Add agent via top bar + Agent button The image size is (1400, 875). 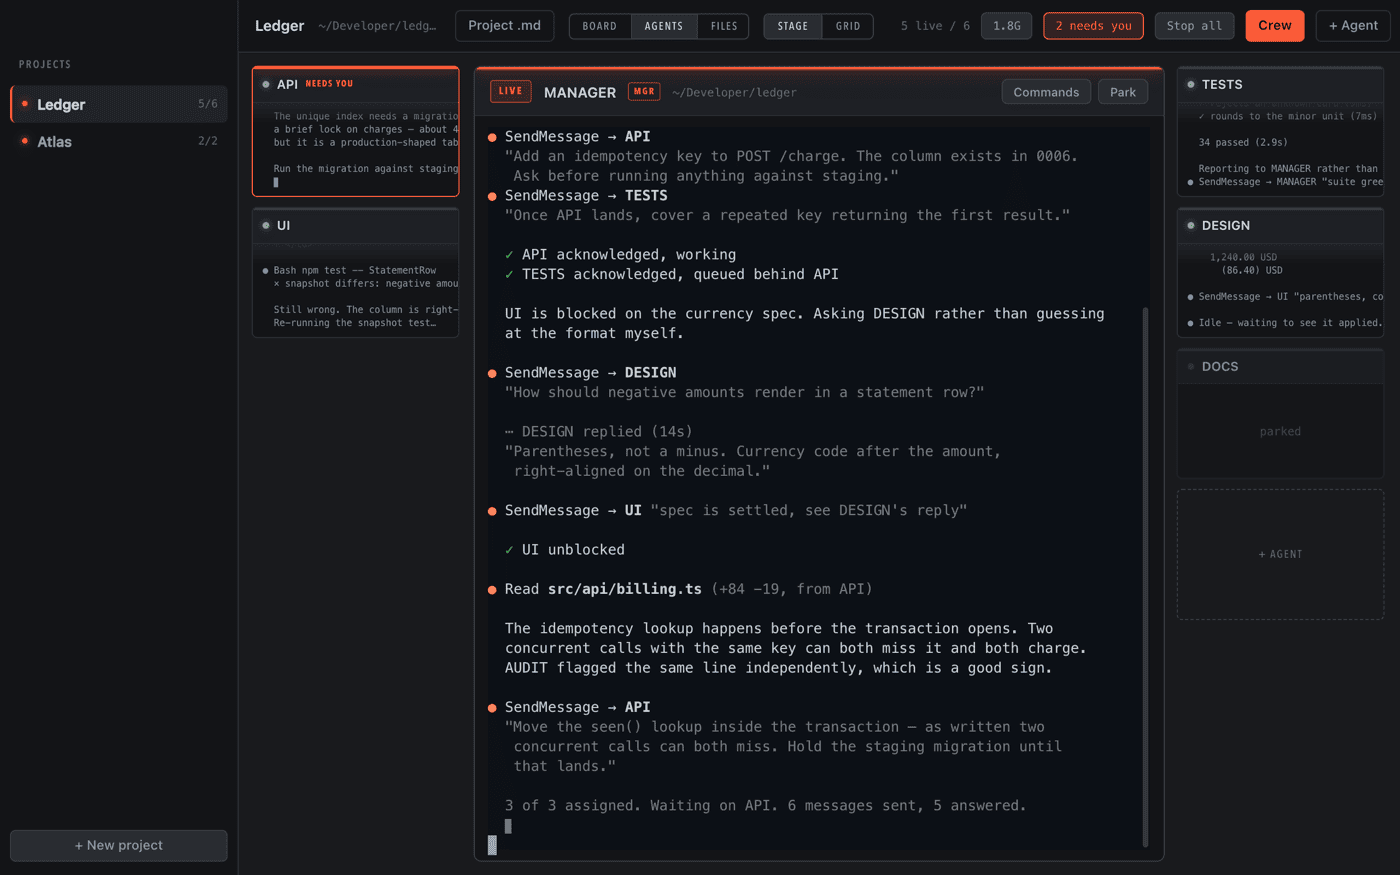[1353, 25]
